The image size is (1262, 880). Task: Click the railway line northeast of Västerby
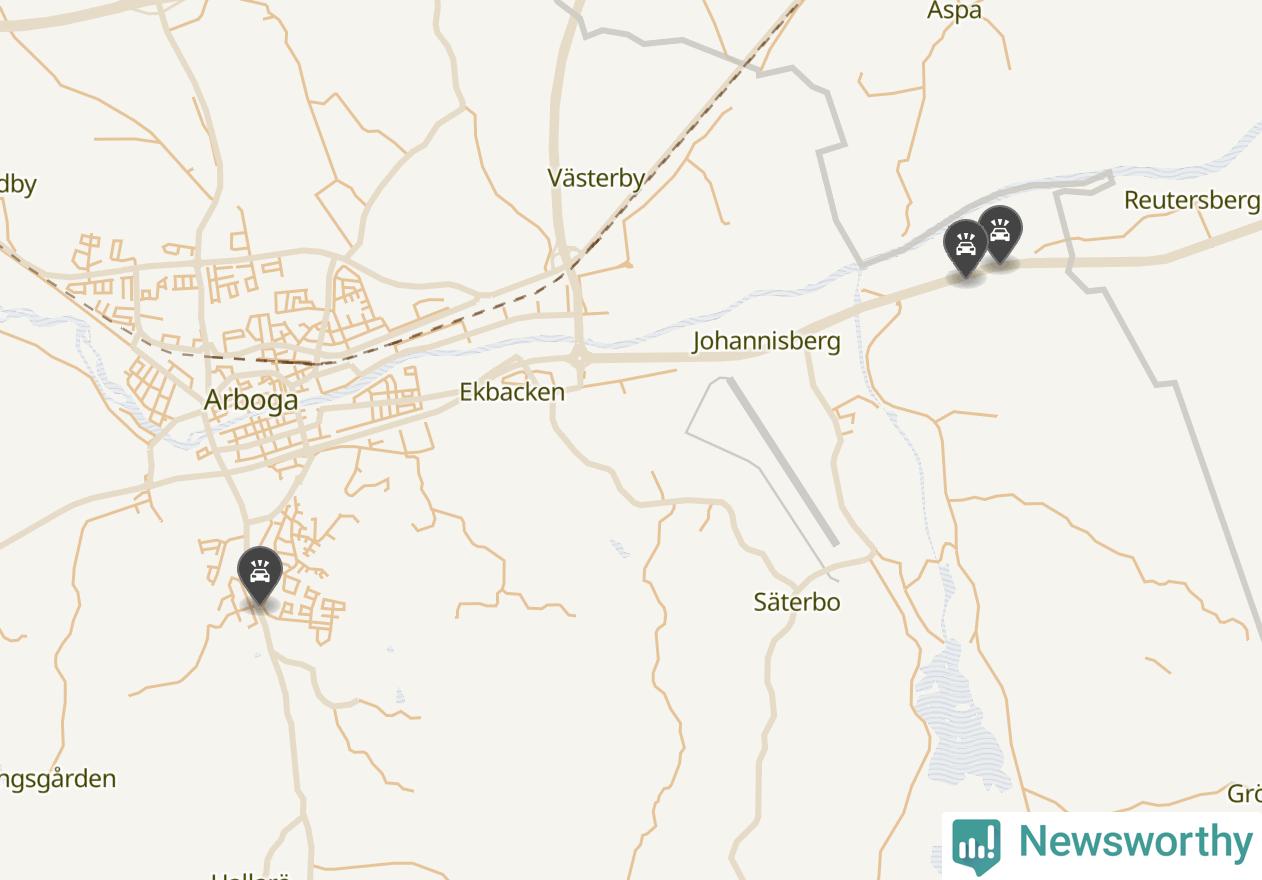(x=690, y=130)
